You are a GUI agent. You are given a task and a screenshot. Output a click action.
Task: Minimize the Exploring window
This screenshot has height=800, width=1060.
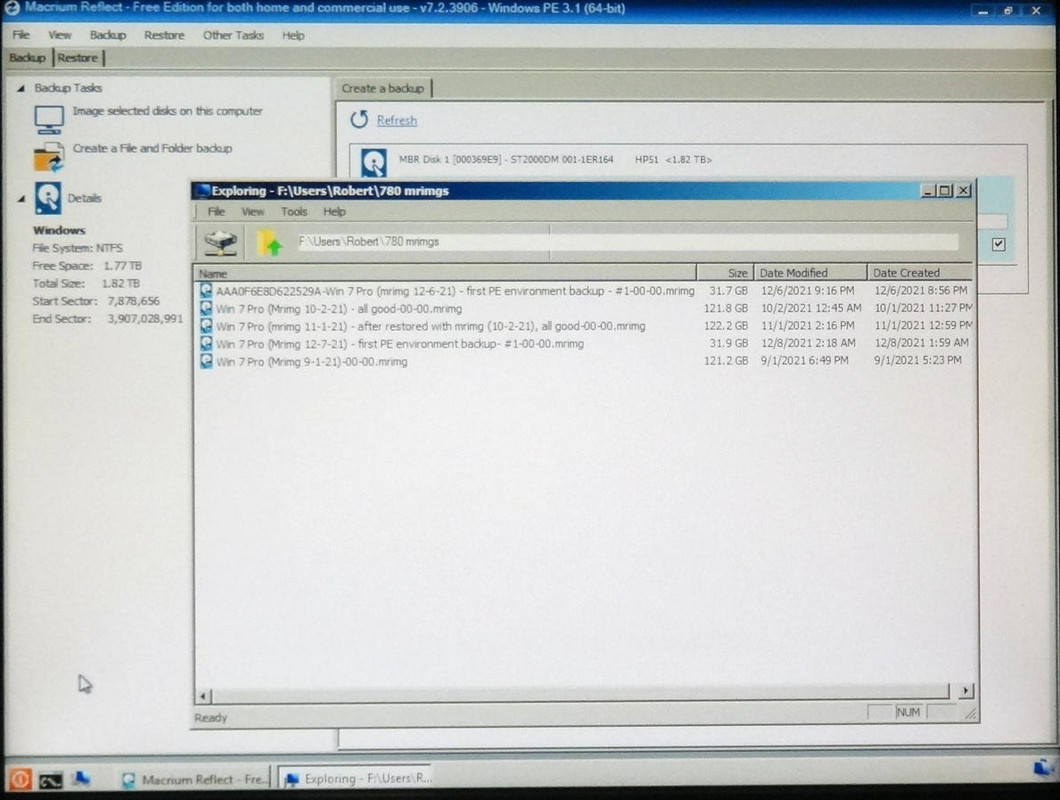coord(930,191)
